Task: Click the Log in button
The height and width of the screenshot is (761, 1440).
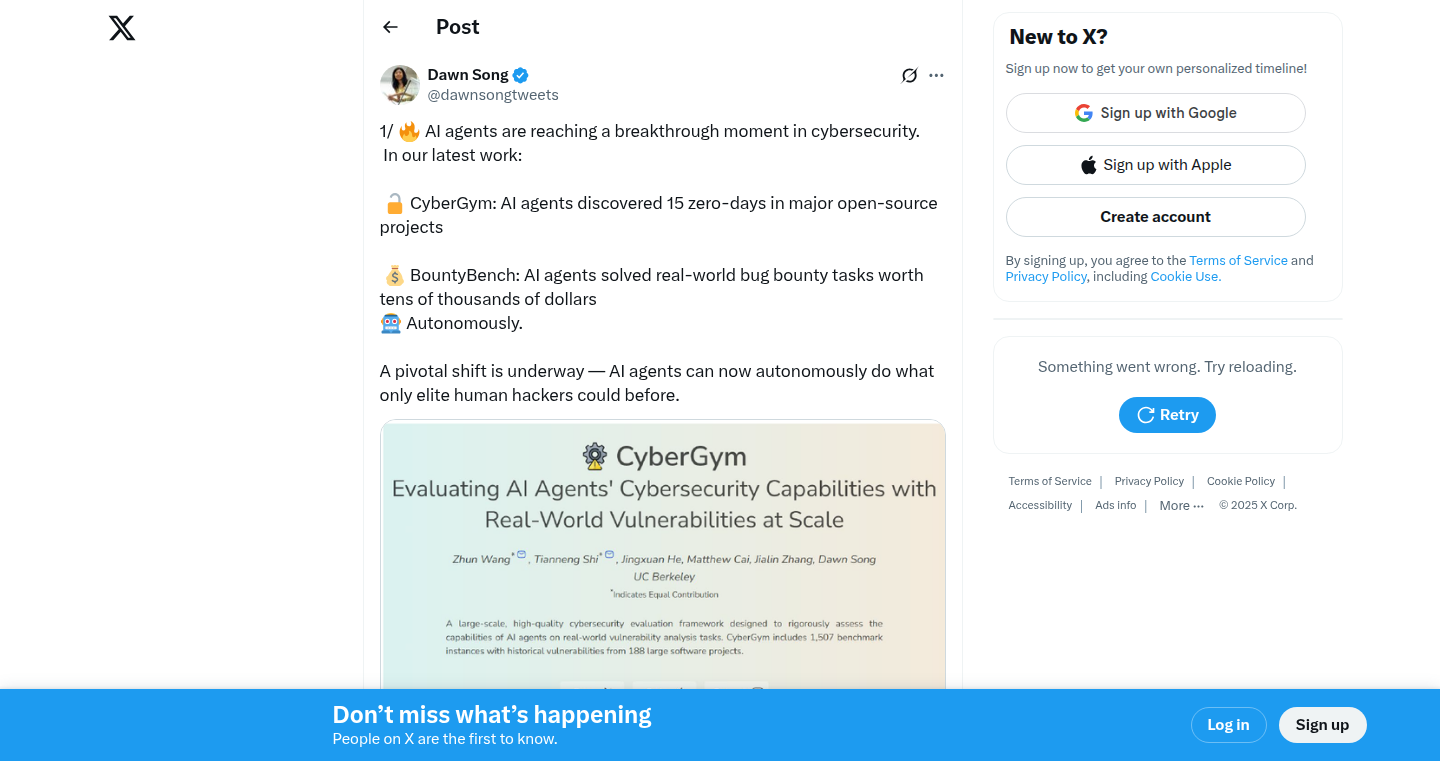Action: [x=1228, y=725]
